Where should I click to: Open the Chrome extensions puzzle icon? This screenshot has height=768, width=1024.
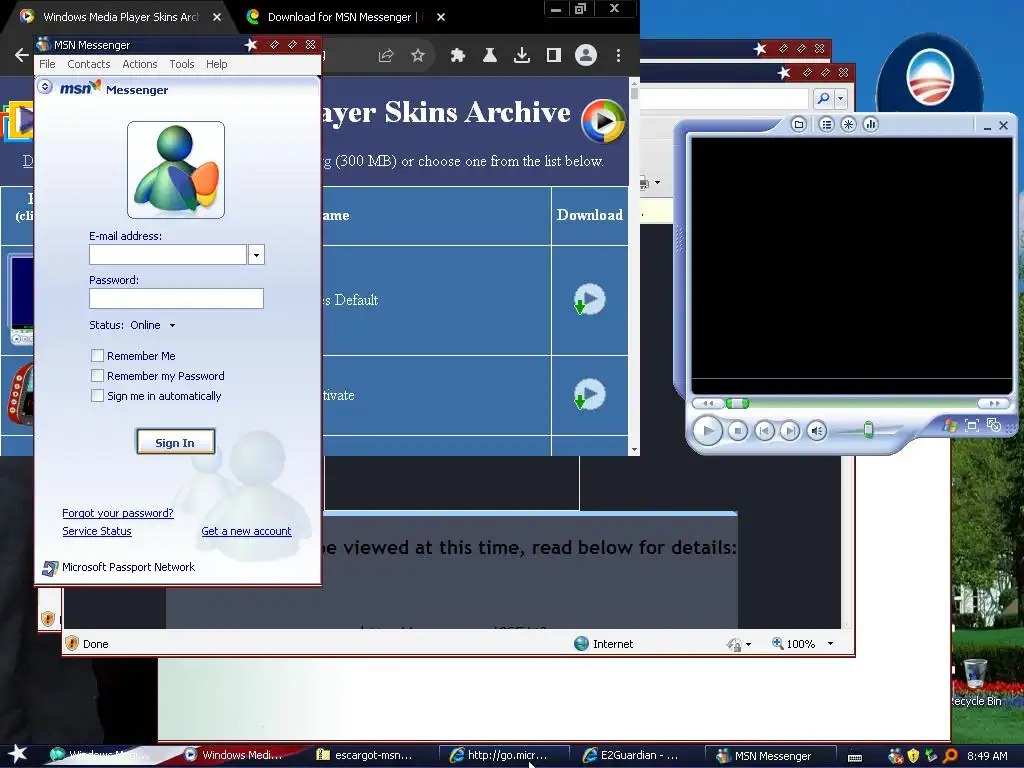click(458, 56)
